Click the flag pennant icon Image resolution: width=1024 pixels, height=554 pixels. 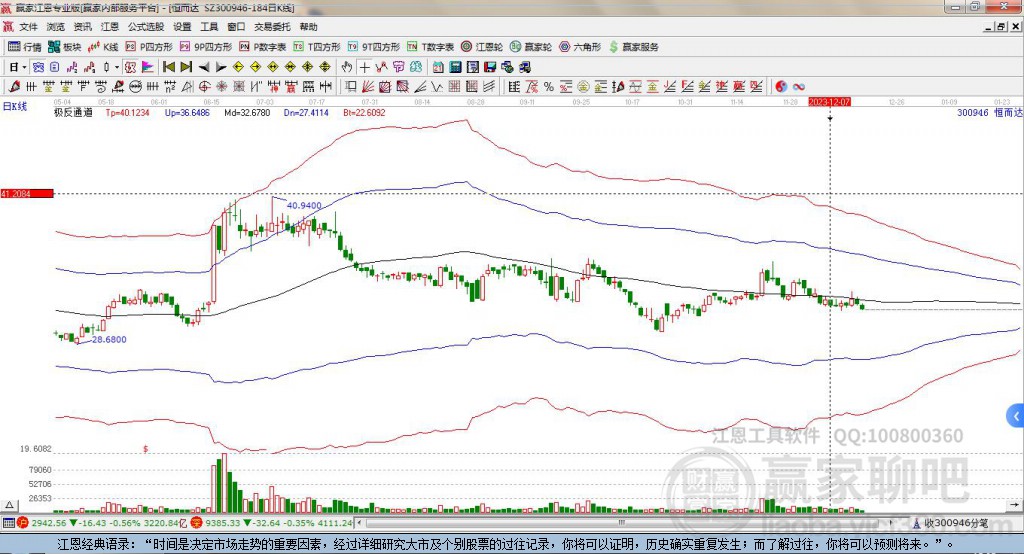(148, 67)
